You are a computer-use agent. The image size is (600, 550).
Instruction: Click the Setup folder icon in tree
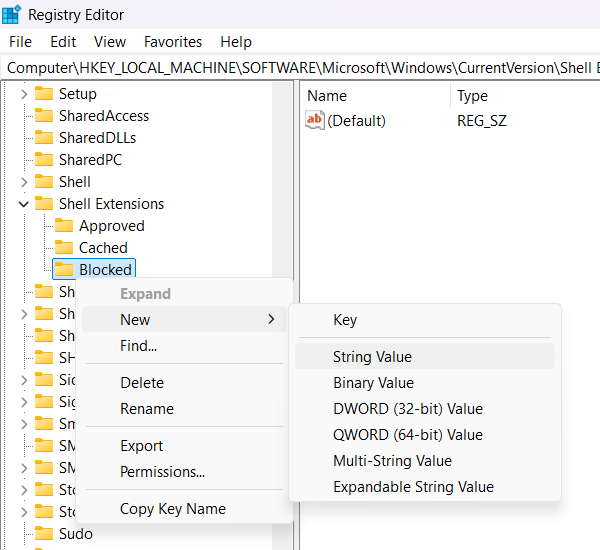[x=43, y=94]
